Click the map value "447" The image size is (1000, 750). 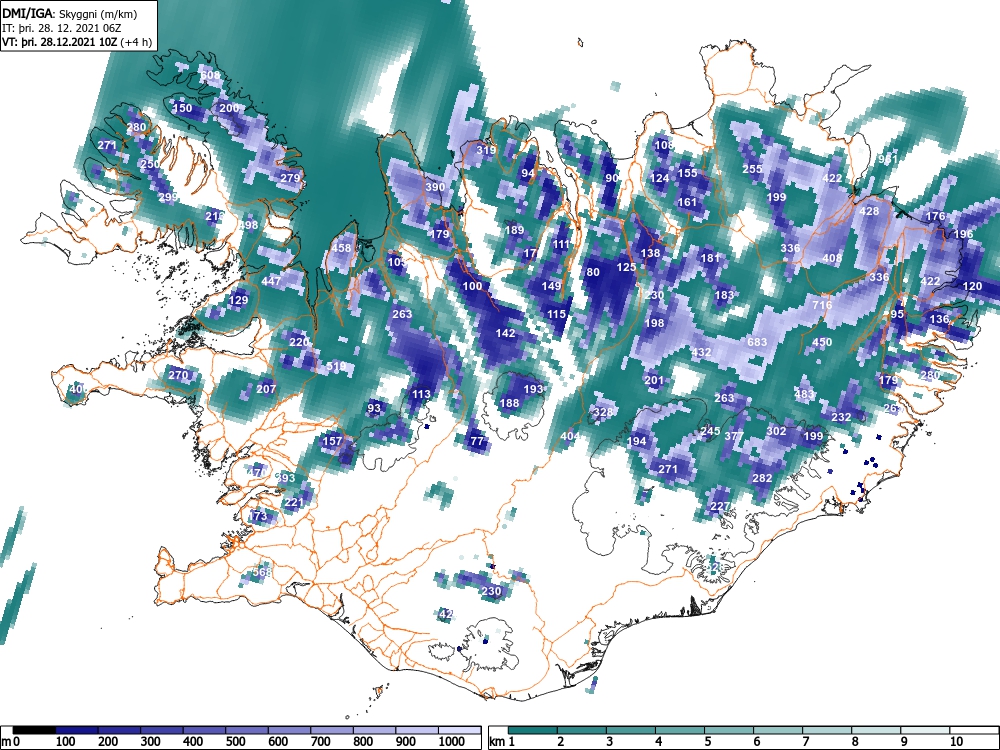[x=271, y=281]
